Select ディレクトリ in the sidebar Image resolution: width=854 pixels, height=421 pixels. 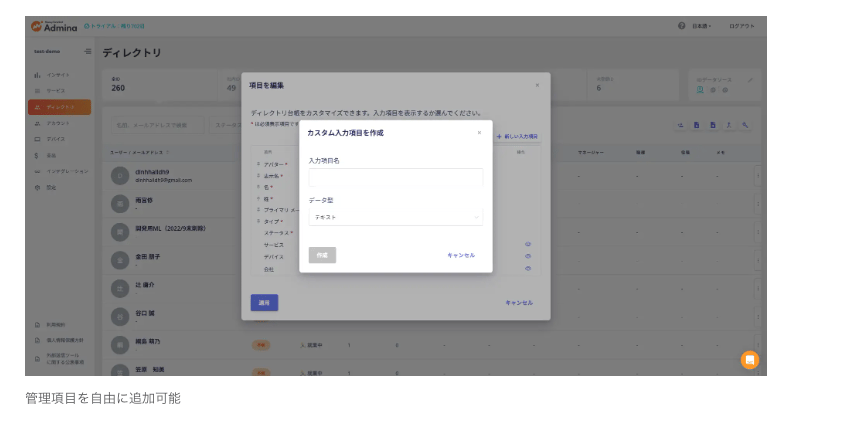tap(59, 107)
